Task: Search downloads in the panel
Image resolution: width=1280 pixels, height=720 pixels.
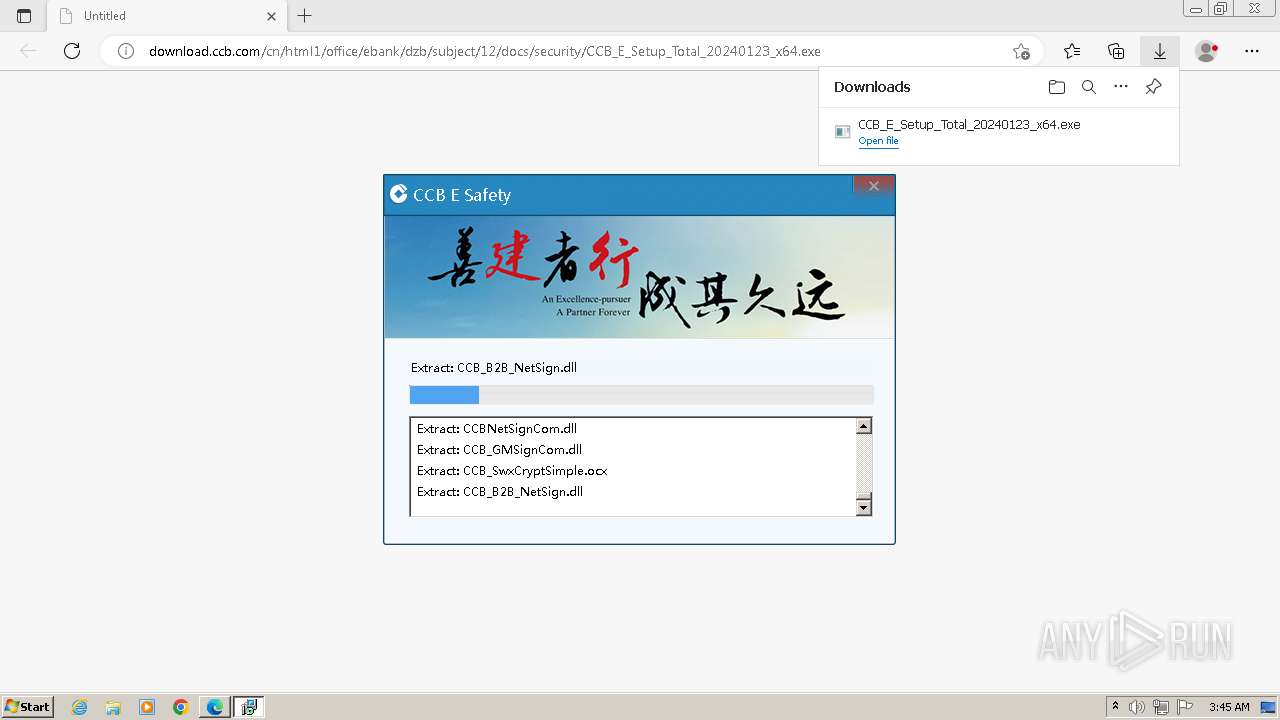Action: tap(1089, 87)
